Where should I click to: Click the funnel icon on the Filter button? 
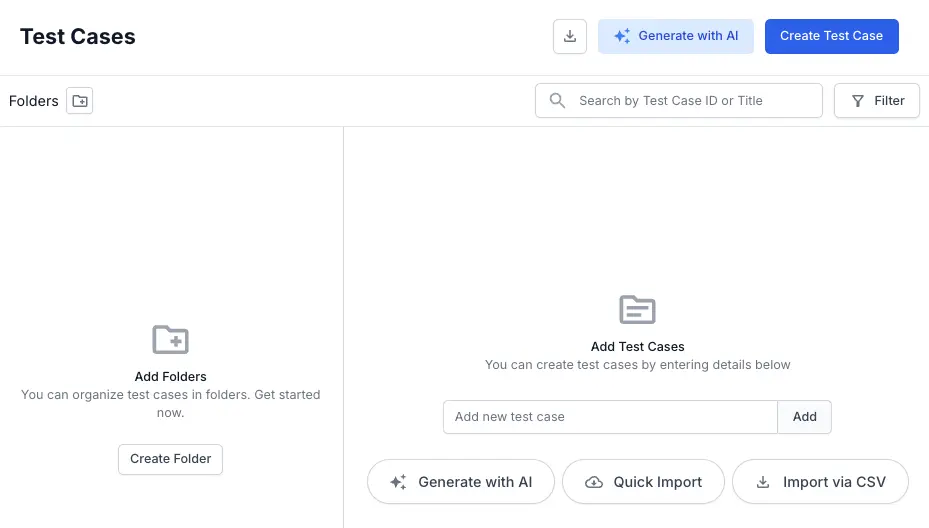coord(858,101)
